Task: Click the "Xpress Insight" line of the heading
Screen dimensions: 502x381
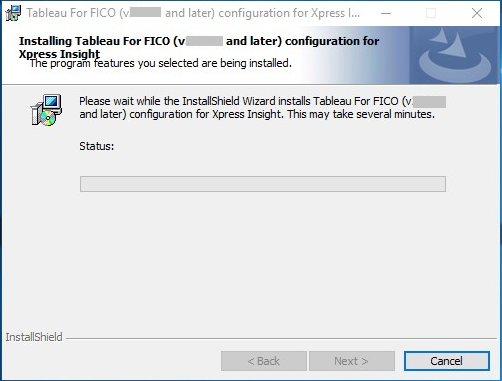Action: point(59,54)
